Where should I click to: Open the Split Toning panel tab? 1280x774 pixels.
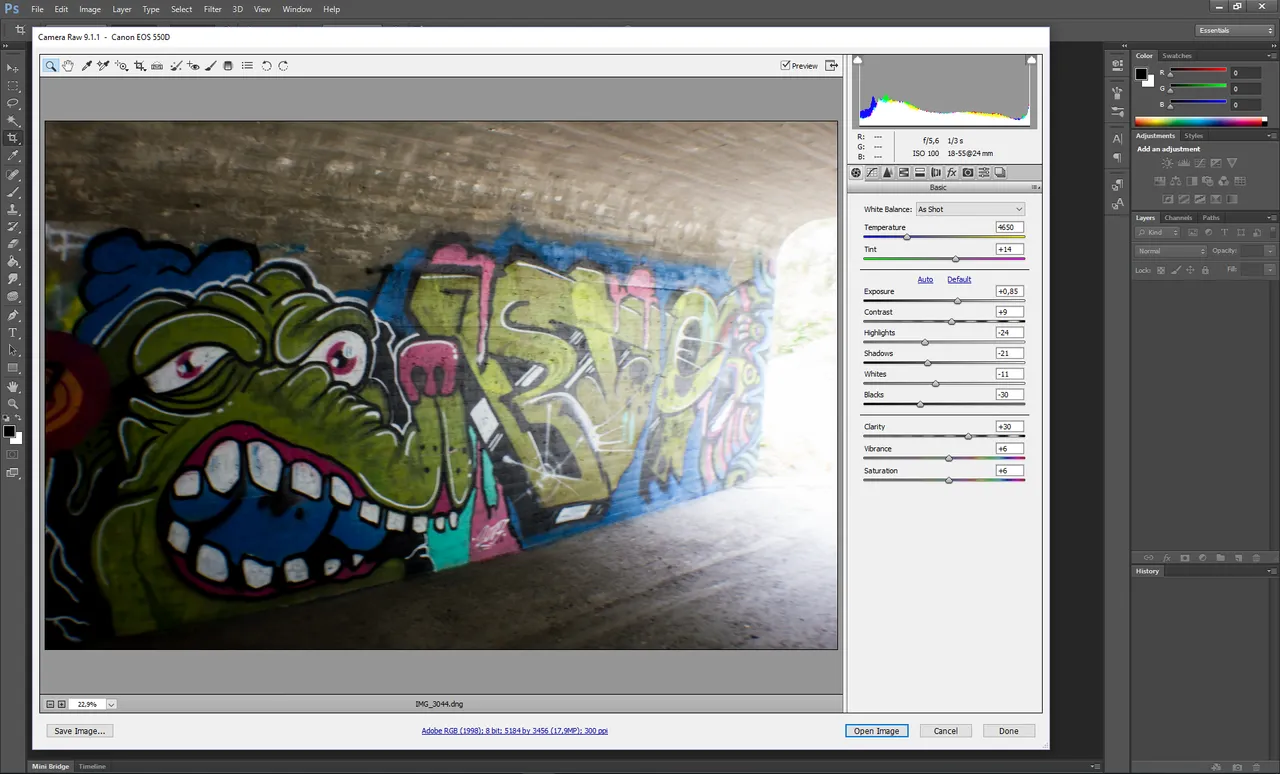(920, 173)
